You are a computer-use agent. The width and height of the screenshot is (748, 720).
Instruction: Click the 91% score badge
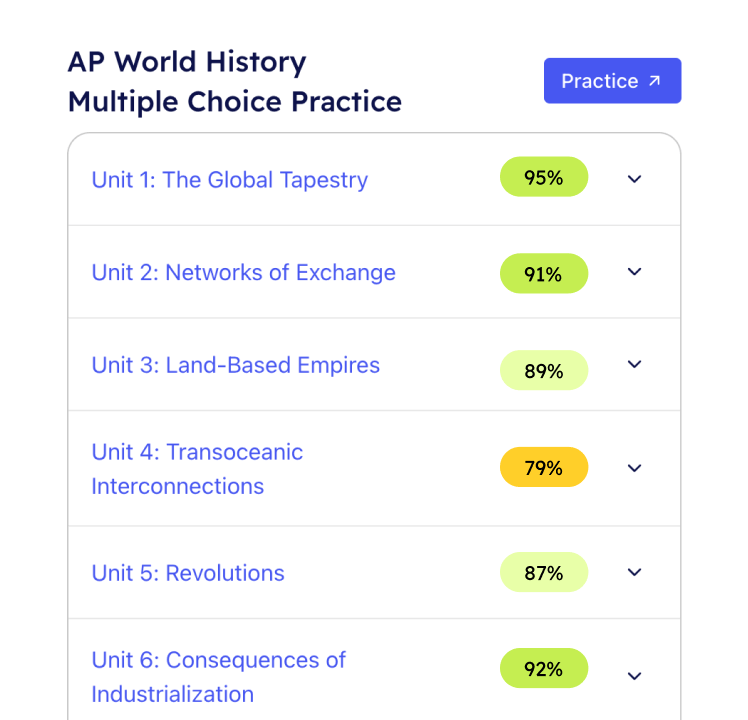(544, 273)
